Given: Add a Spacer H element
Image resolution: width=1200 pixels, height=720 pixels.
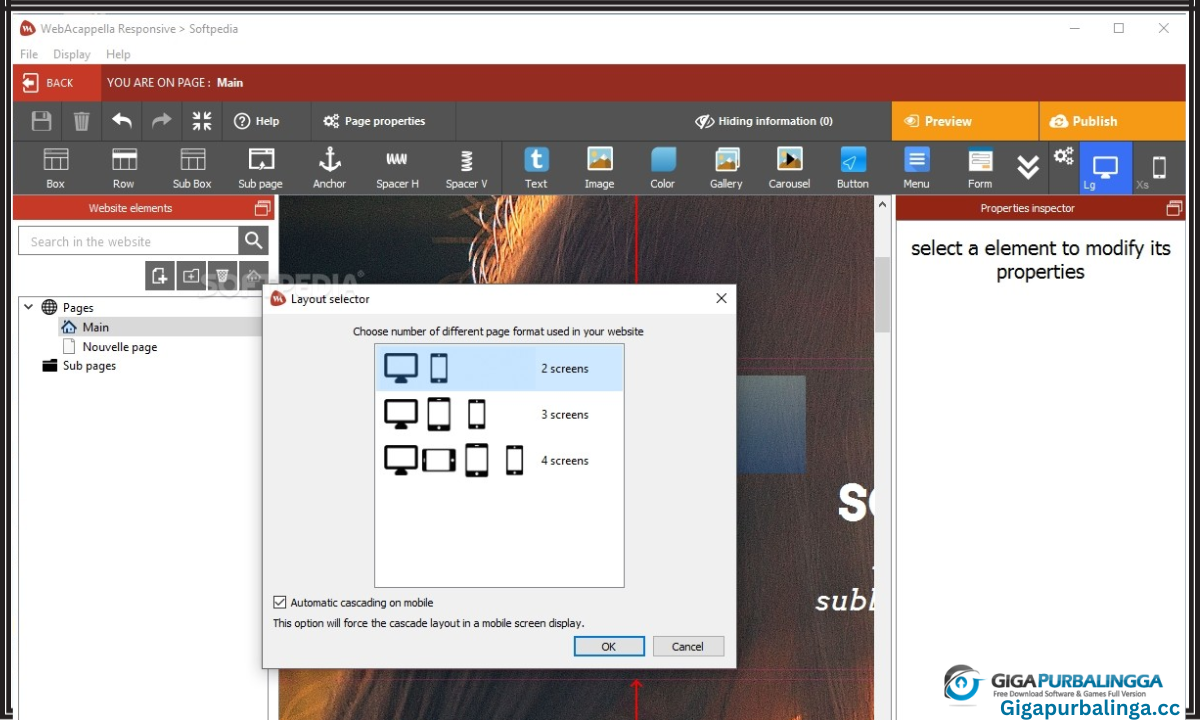Looking at the screenshot, I should 397,167.
